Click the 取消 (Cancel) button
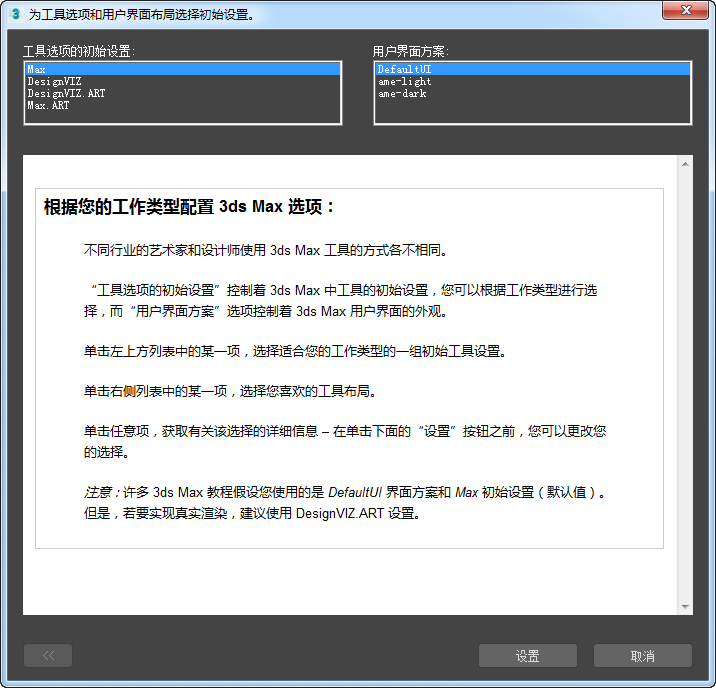716x688 pixels. tap(642, 656)
